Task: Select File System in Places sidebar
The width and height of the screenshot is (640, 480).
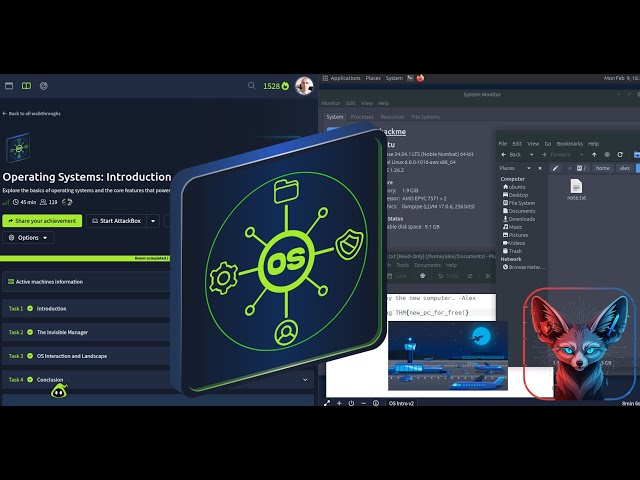Action: pyautogui.click(x=519, y=203)
